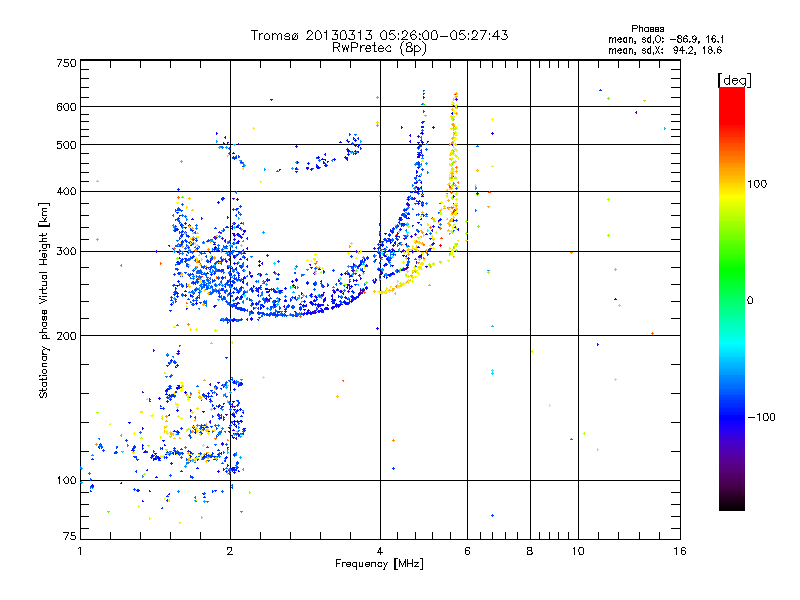Click the x-axis tick label "10"
Image resolution: width=800 pixels, height=600 pixels.
[578, 551]
